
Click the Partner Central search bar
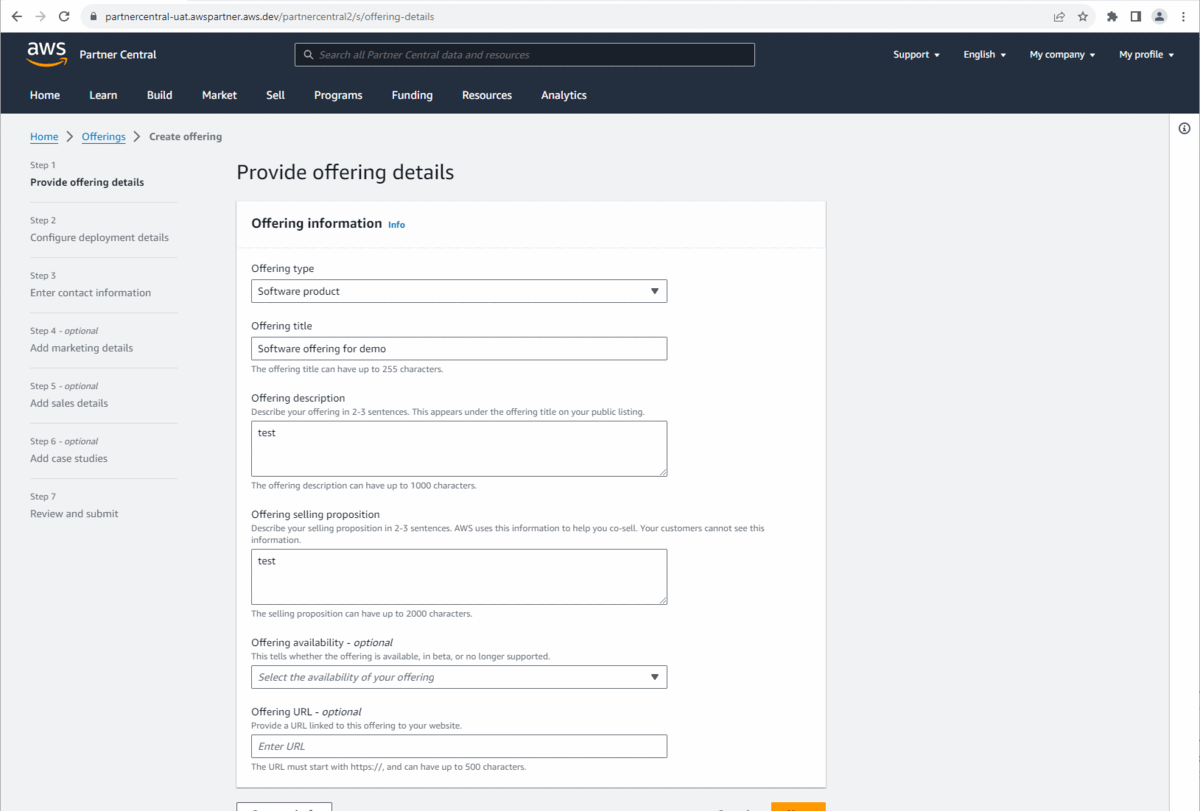coord(524,54)
